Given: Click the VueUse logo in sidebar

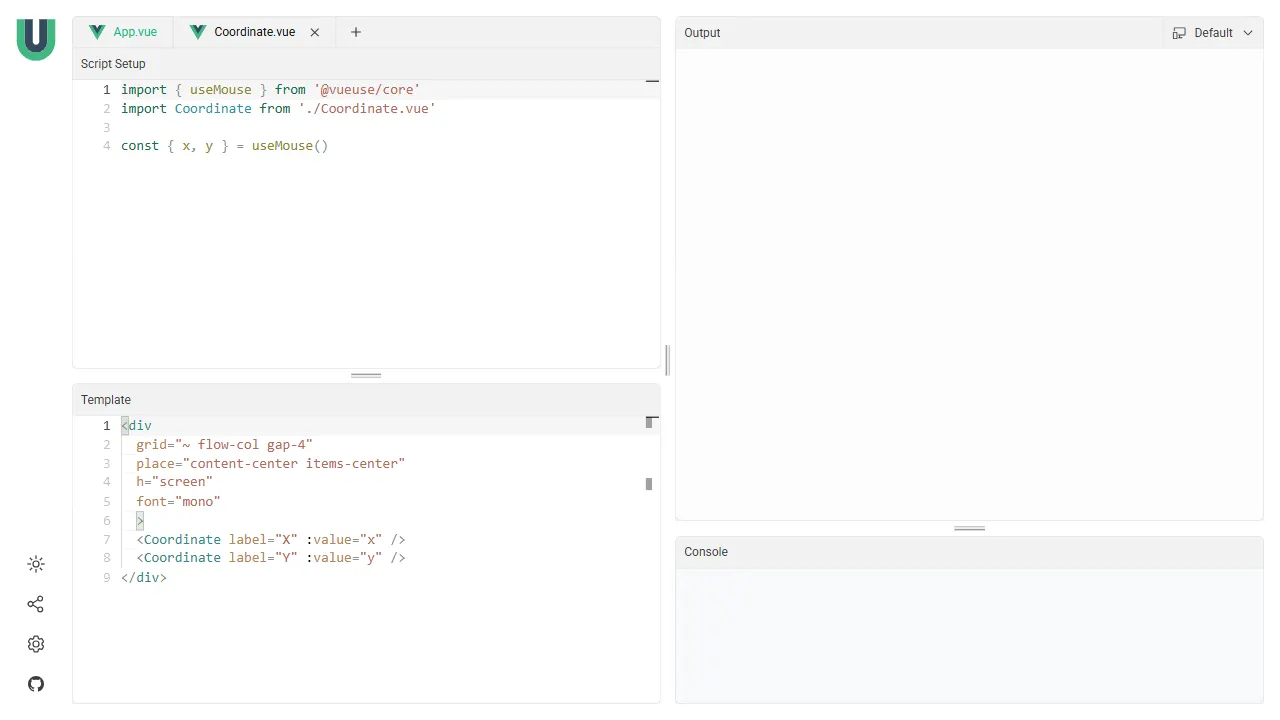Looking at the screenshot, I should 36,39.
